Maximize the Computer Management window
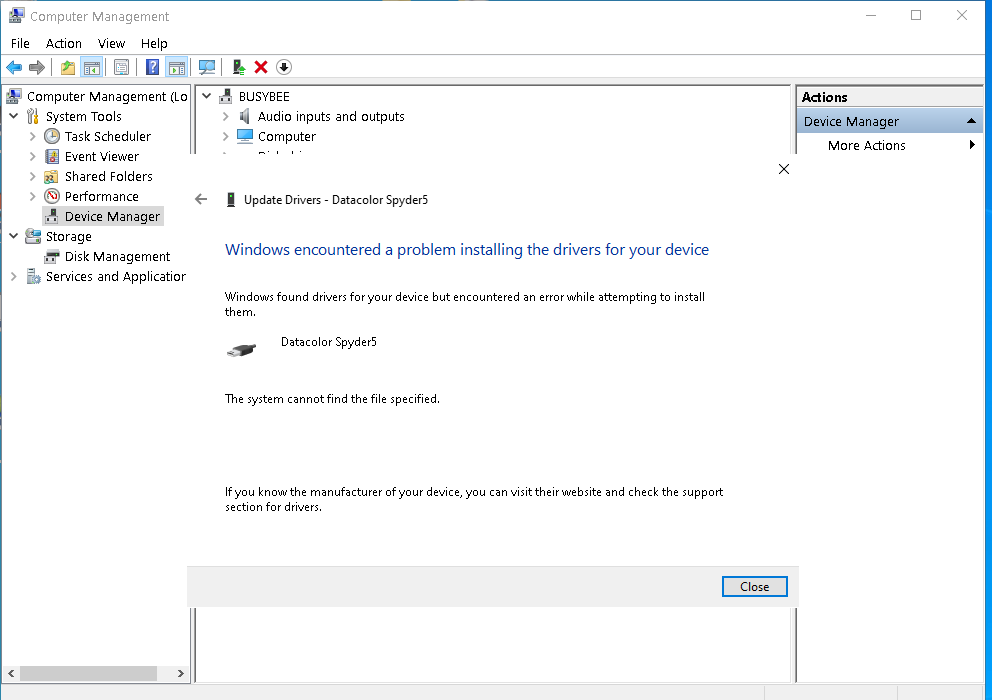 tap(915, 15)
